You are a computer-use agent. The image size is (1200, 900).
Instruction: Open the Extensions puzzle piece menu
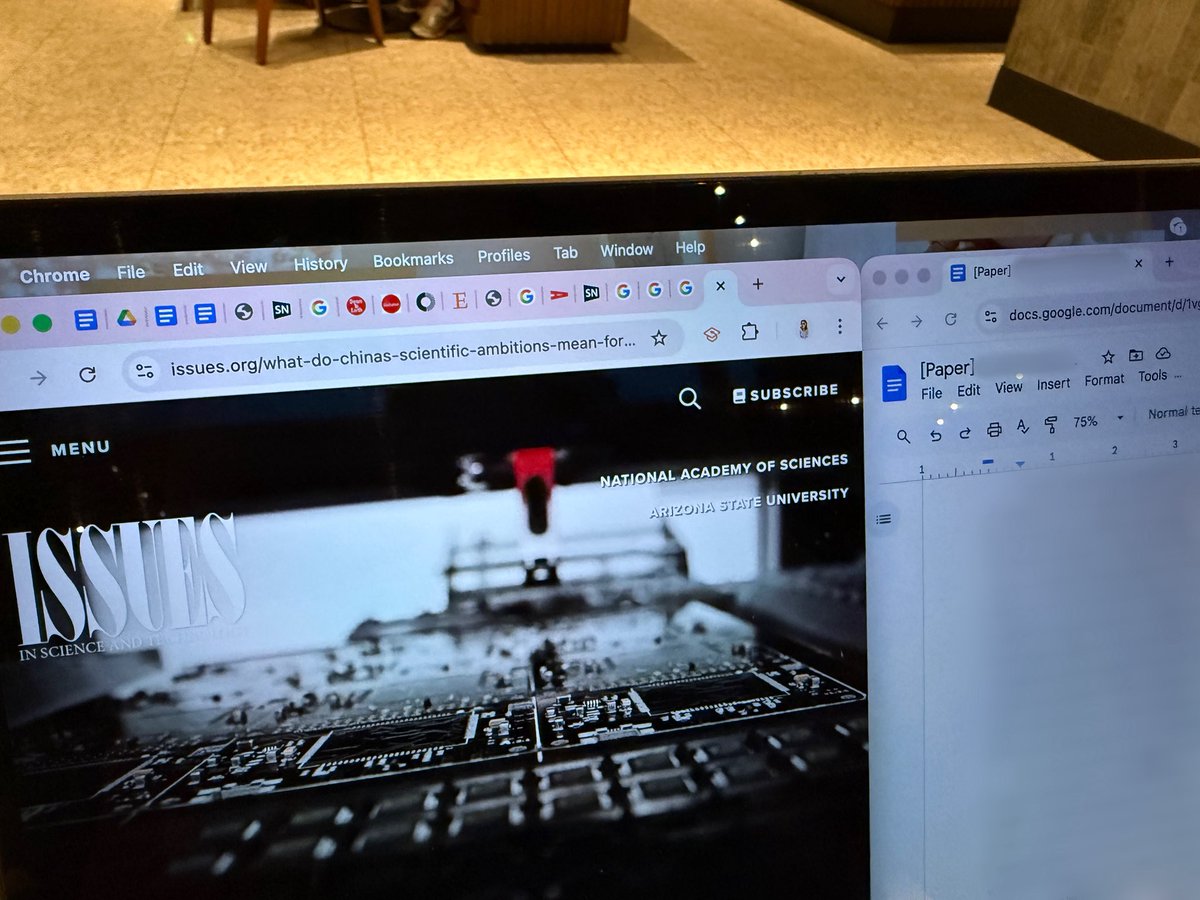(x=748, y=331)
